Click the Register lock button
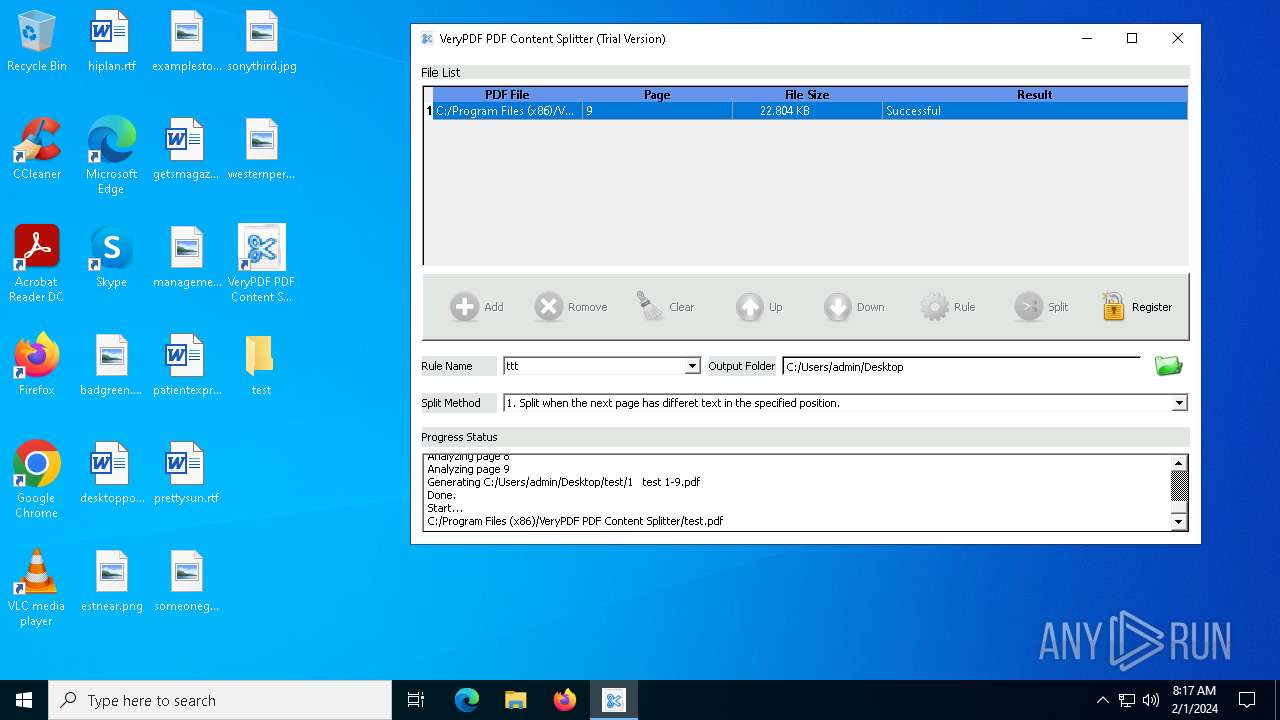The height and width of the screenshot is (720, 1280). (x=1136, y=307)
